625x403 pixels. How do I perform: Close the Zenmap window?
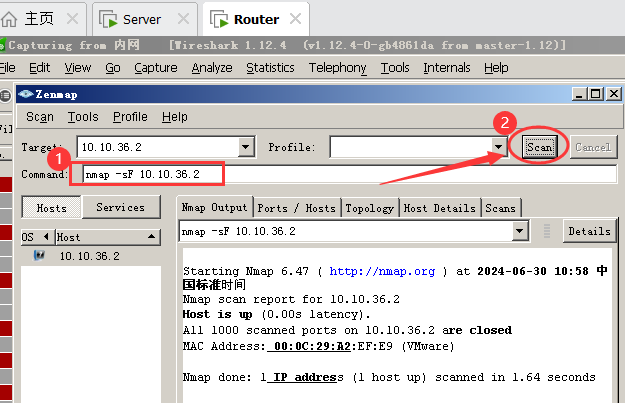[614, 94]
